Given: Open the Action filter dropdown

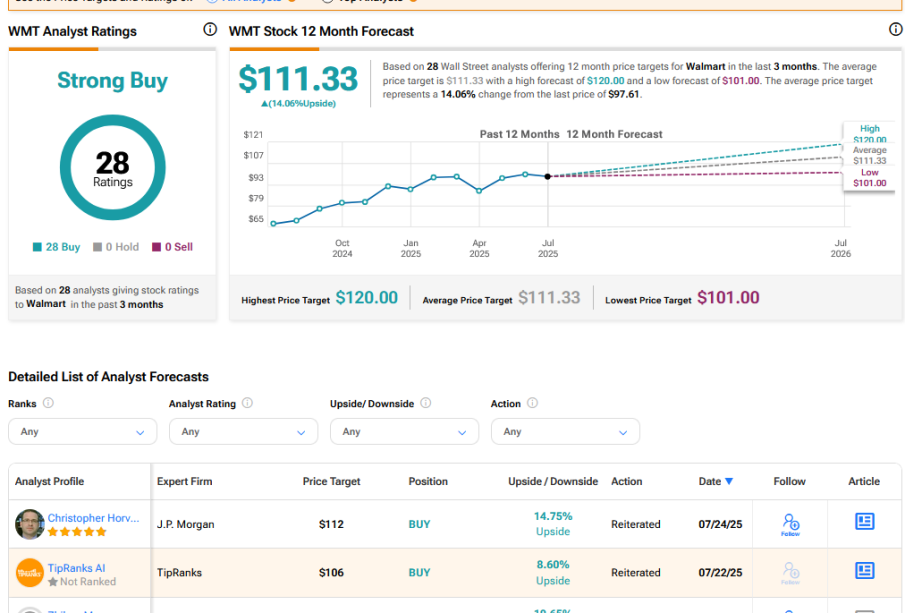Looking at the screenshot, I should point(565,432).
